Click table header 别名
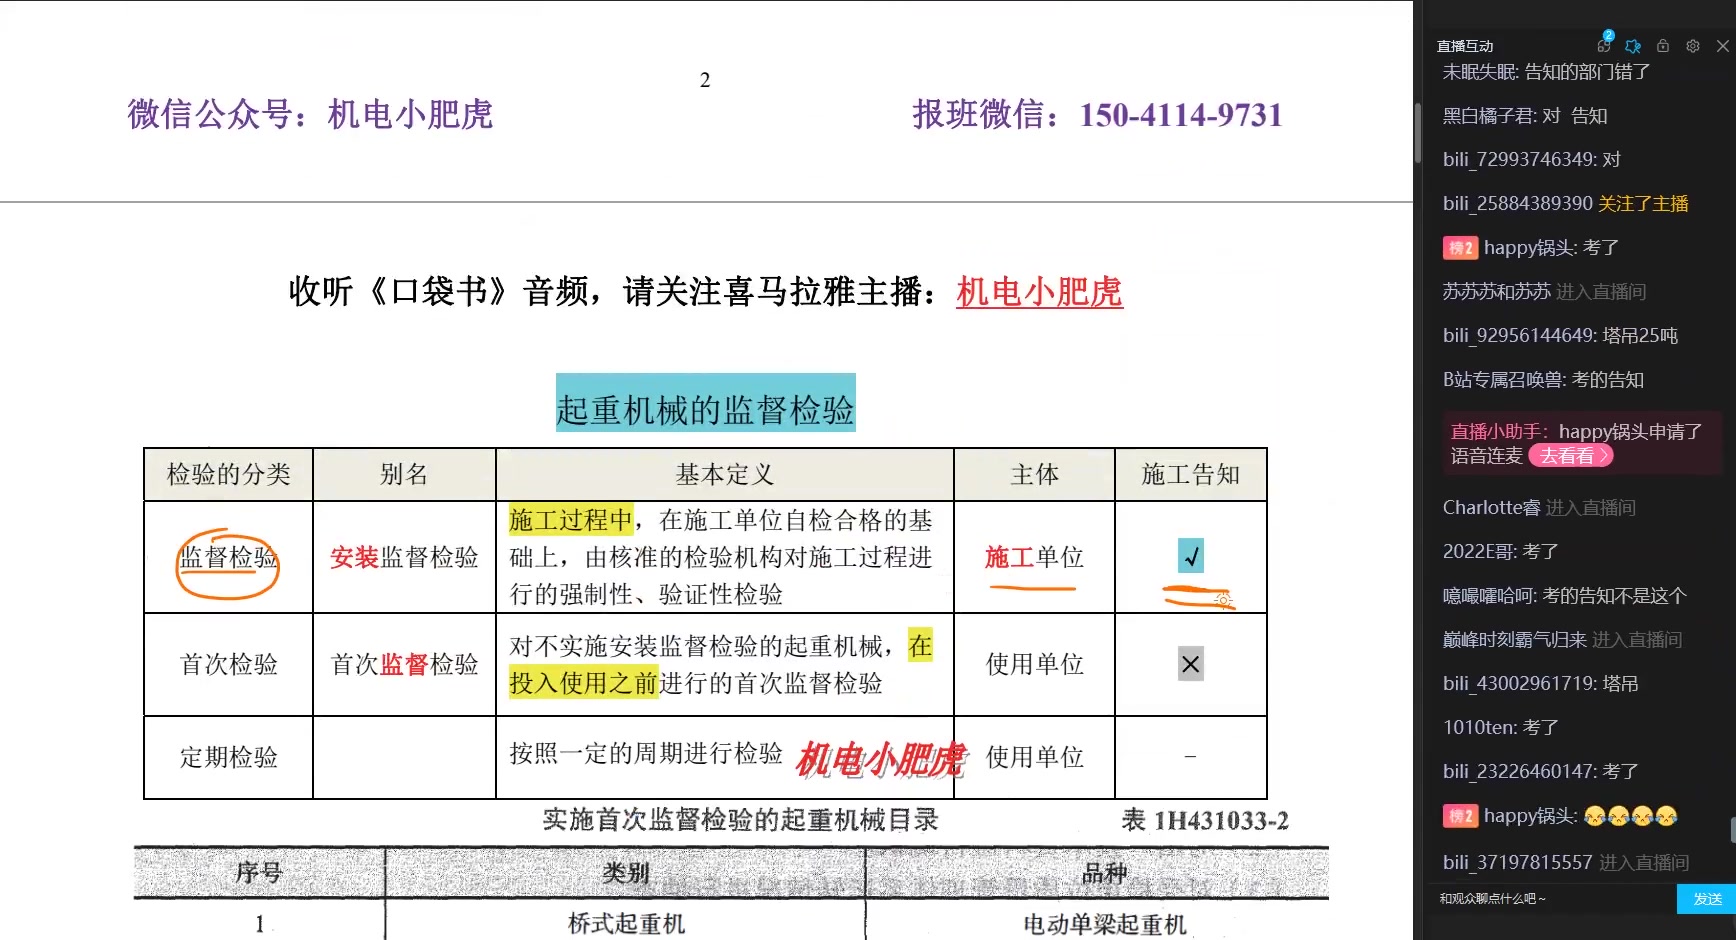This screenshot has width=1736, height=940. [404, 474]
